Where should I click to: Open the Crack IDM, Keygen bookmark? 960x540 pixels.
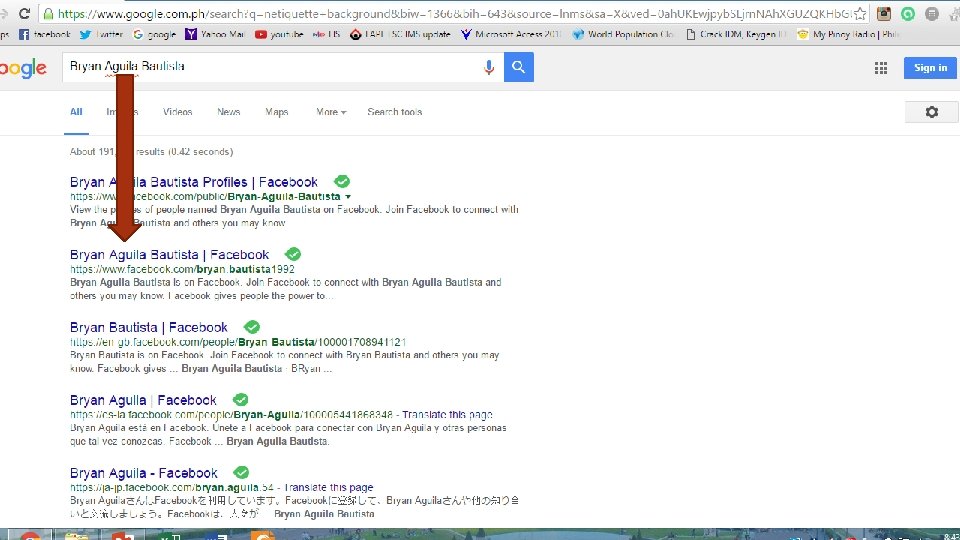pos(736,34)
